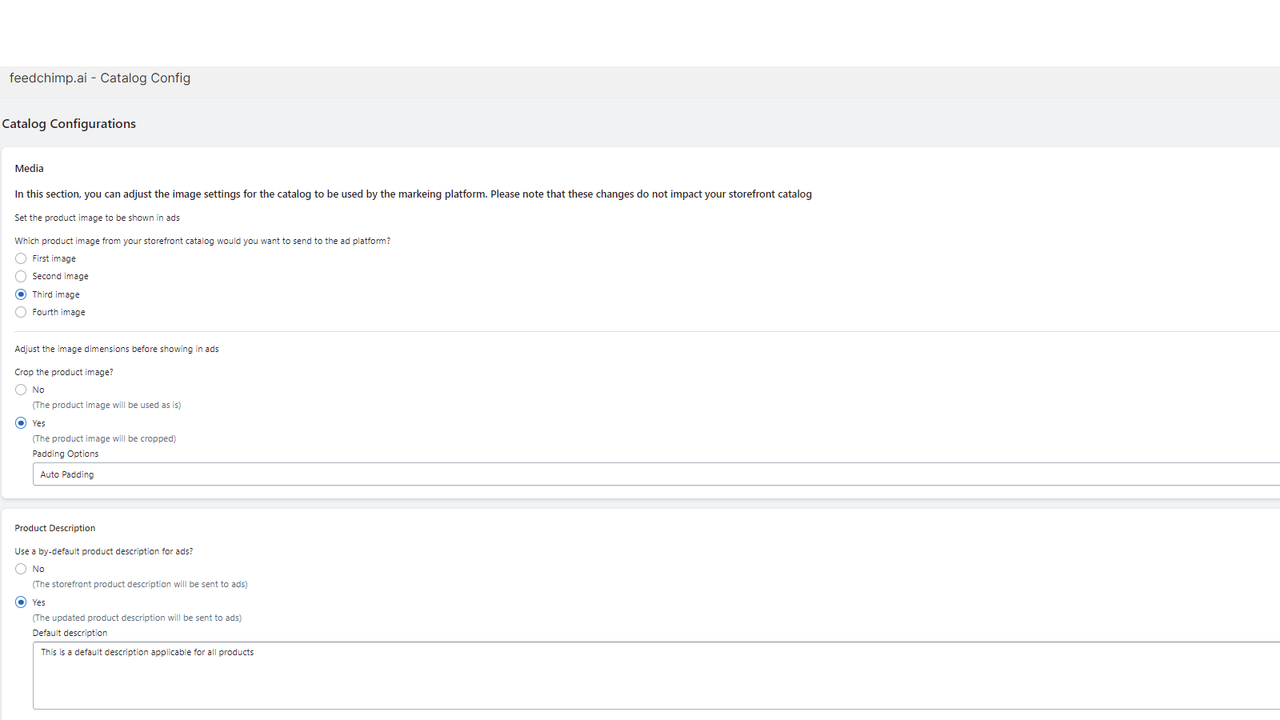Click the Padding Options label
1280x720 pixels.
(65, 454)
